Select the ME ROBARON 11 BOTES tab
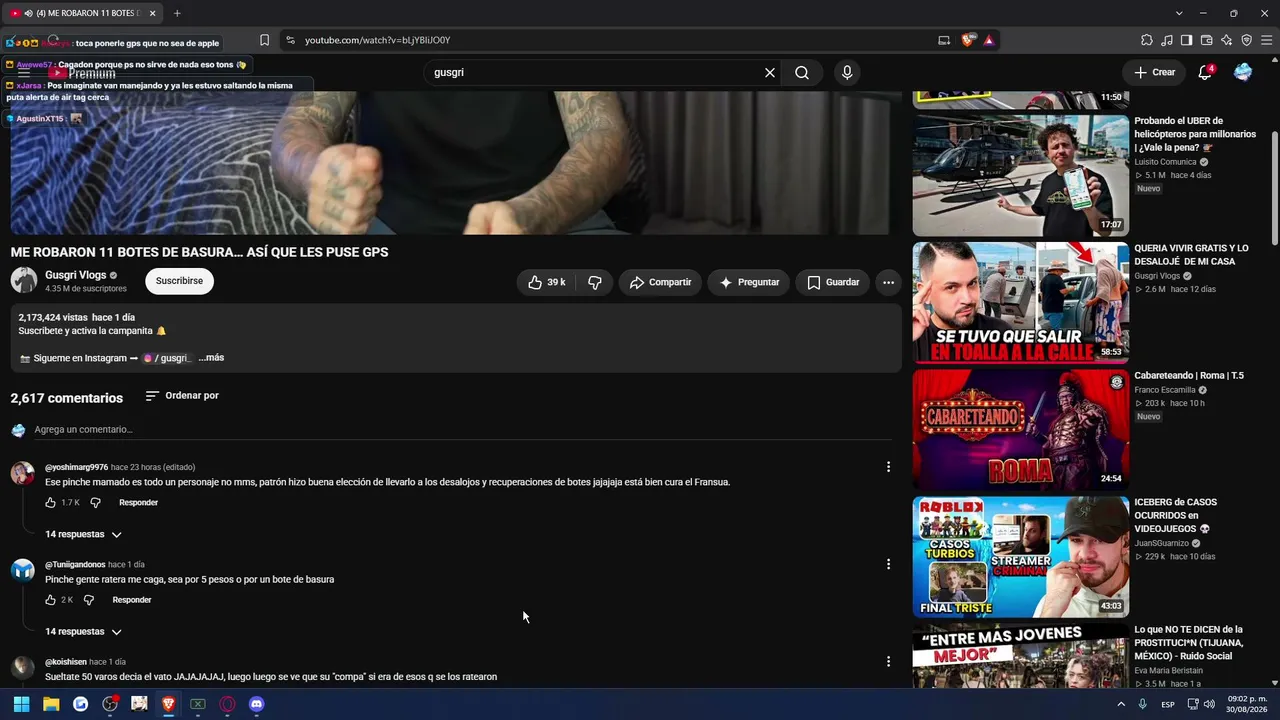This screenshot has height=720, width=1280. tap(84, 13)
